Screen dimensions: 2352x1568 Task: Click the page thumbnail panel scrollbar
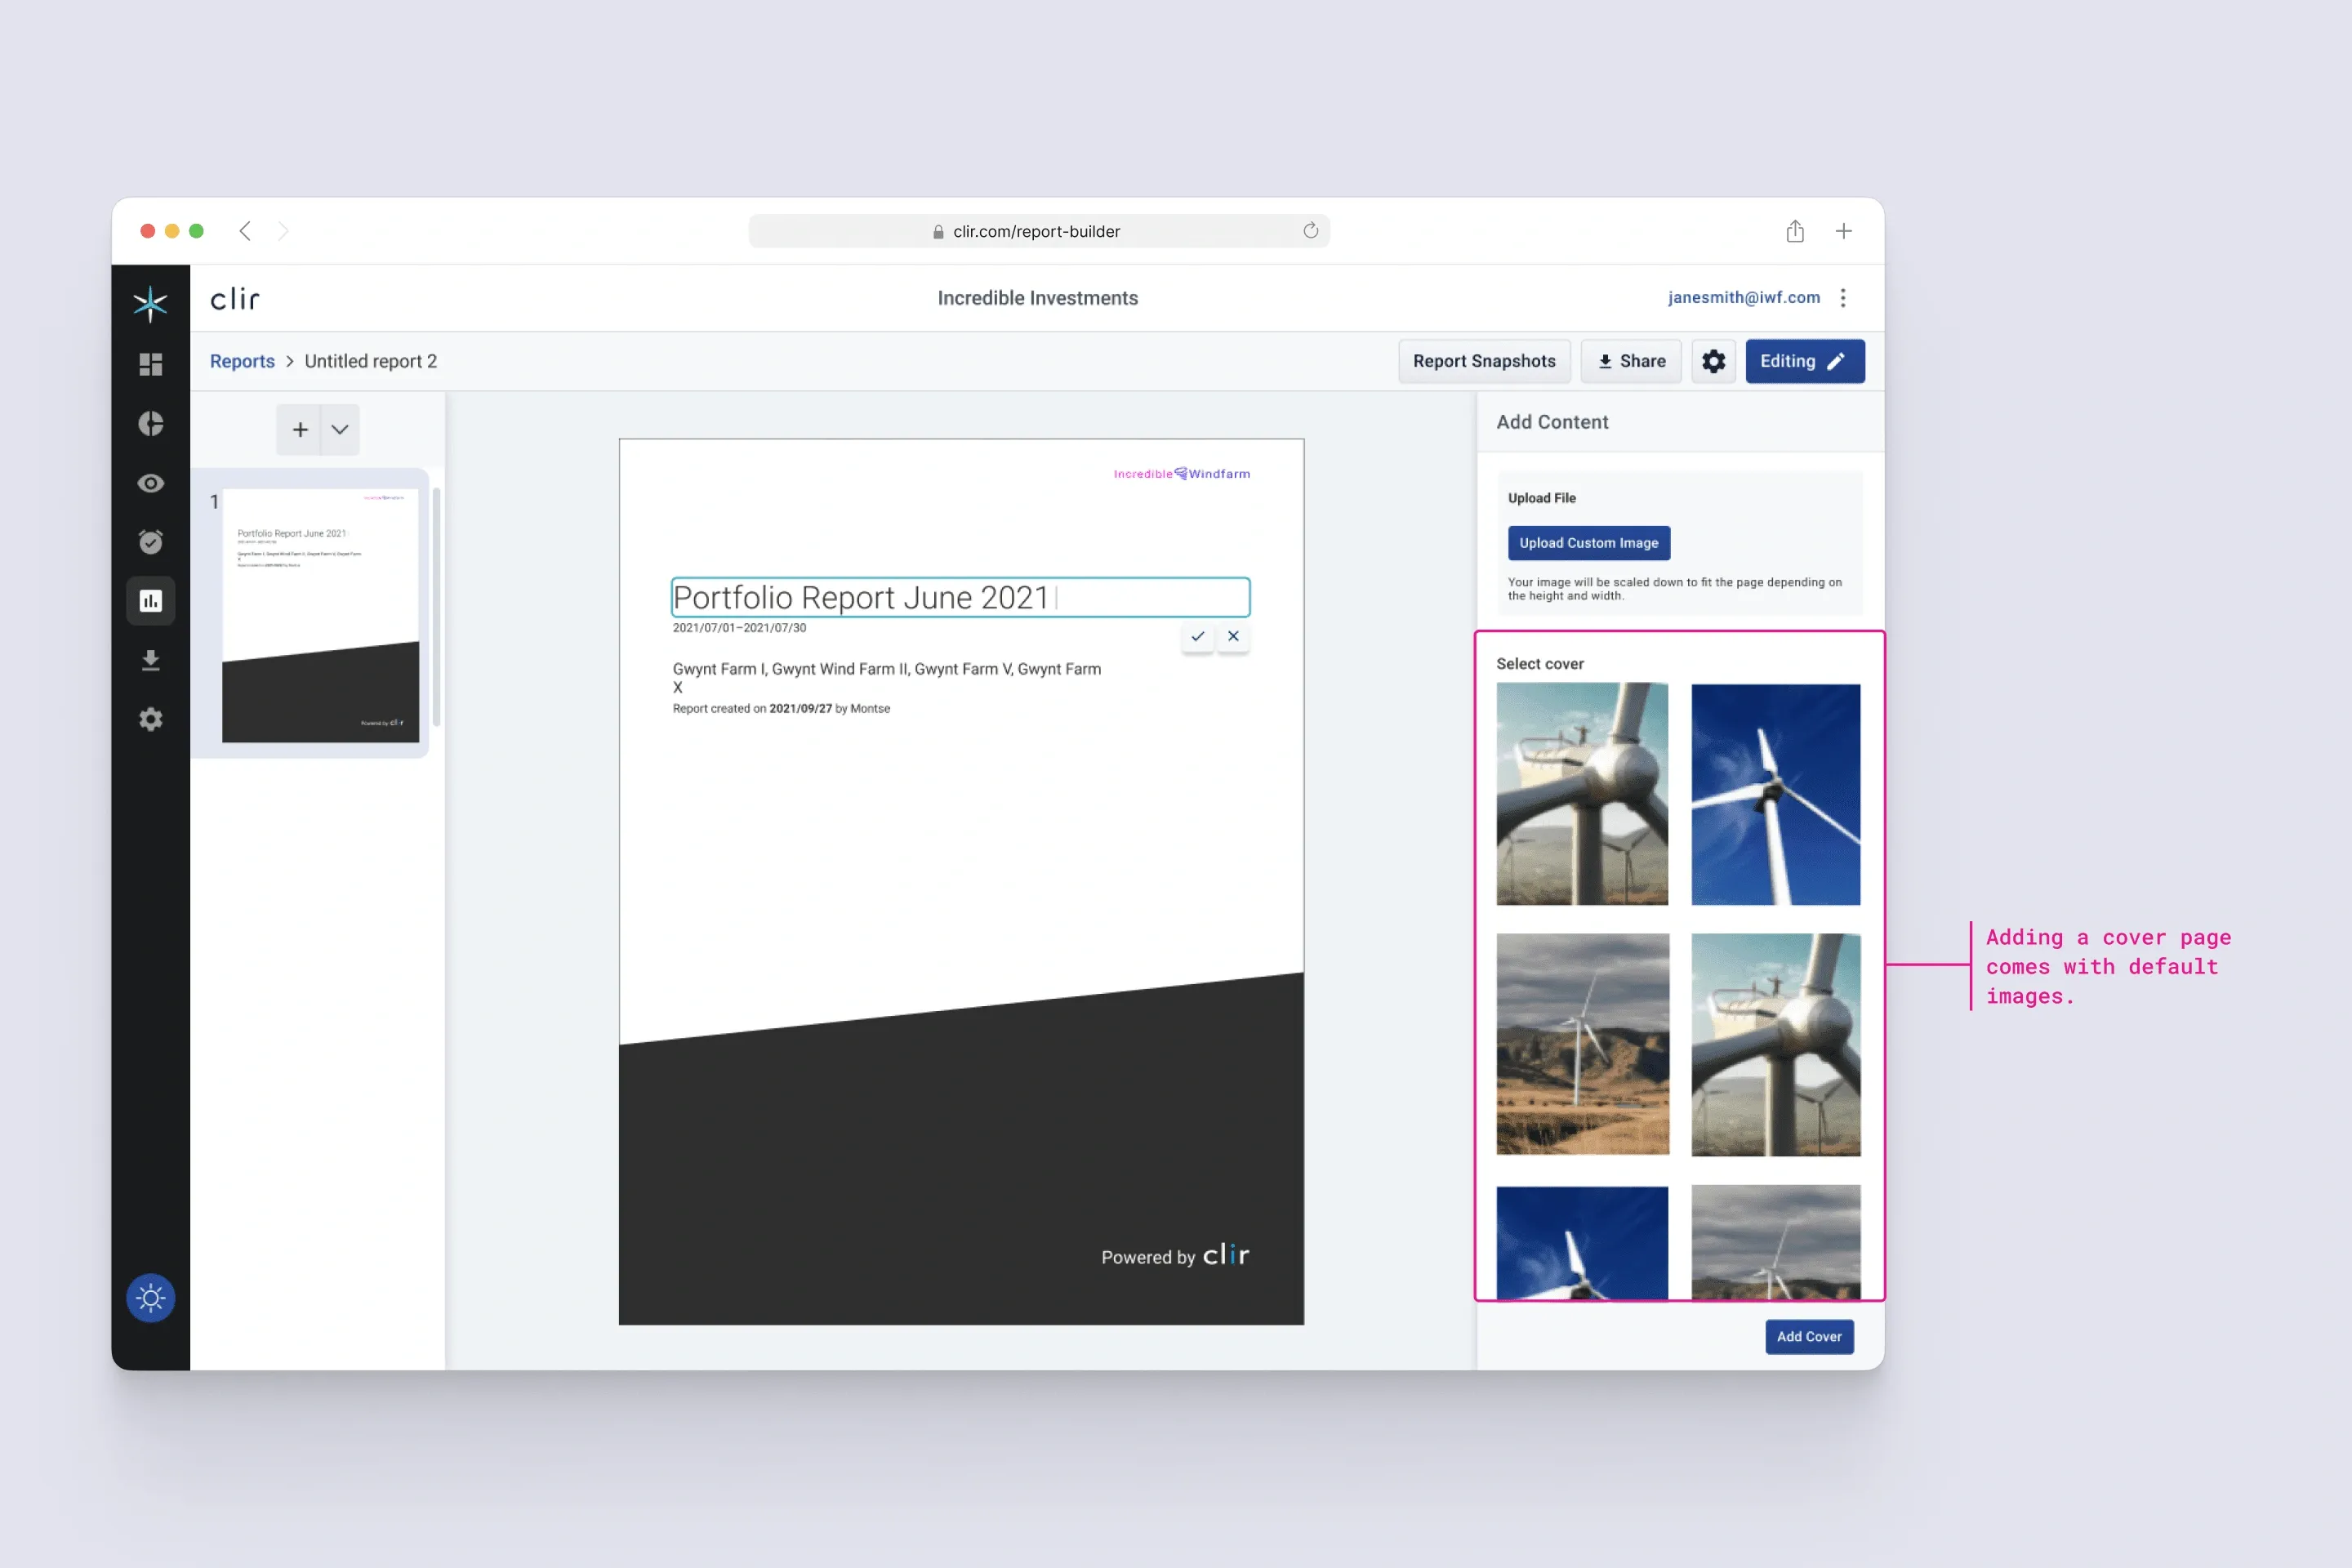point(436,606)
